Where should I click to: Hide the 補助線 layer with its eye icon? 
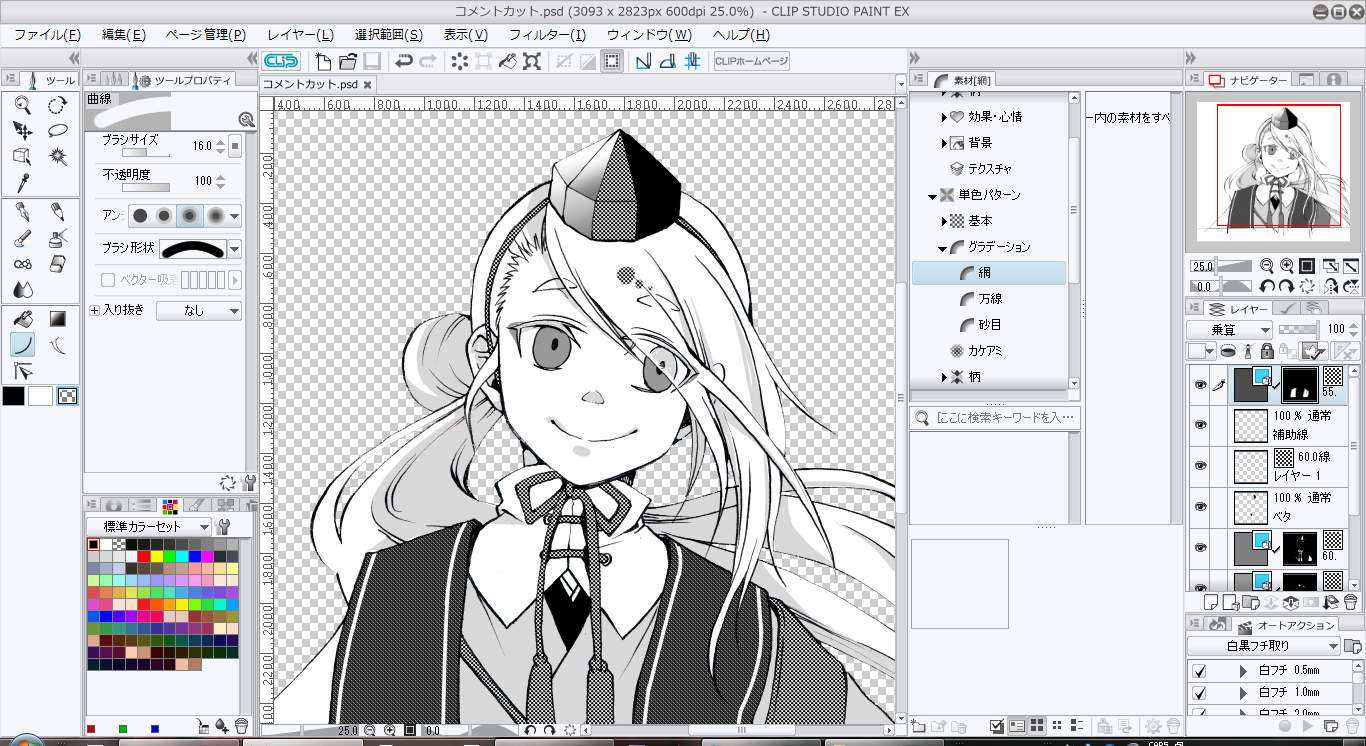[x=1200, y=424]
